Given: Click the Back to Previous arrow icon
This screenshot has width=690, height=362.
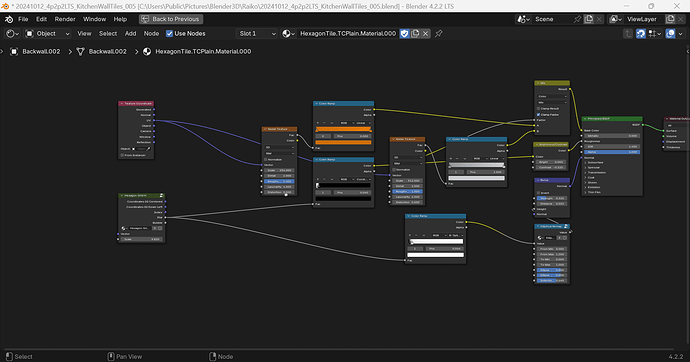Looking at the screenshot, I should tap(145, 19).
